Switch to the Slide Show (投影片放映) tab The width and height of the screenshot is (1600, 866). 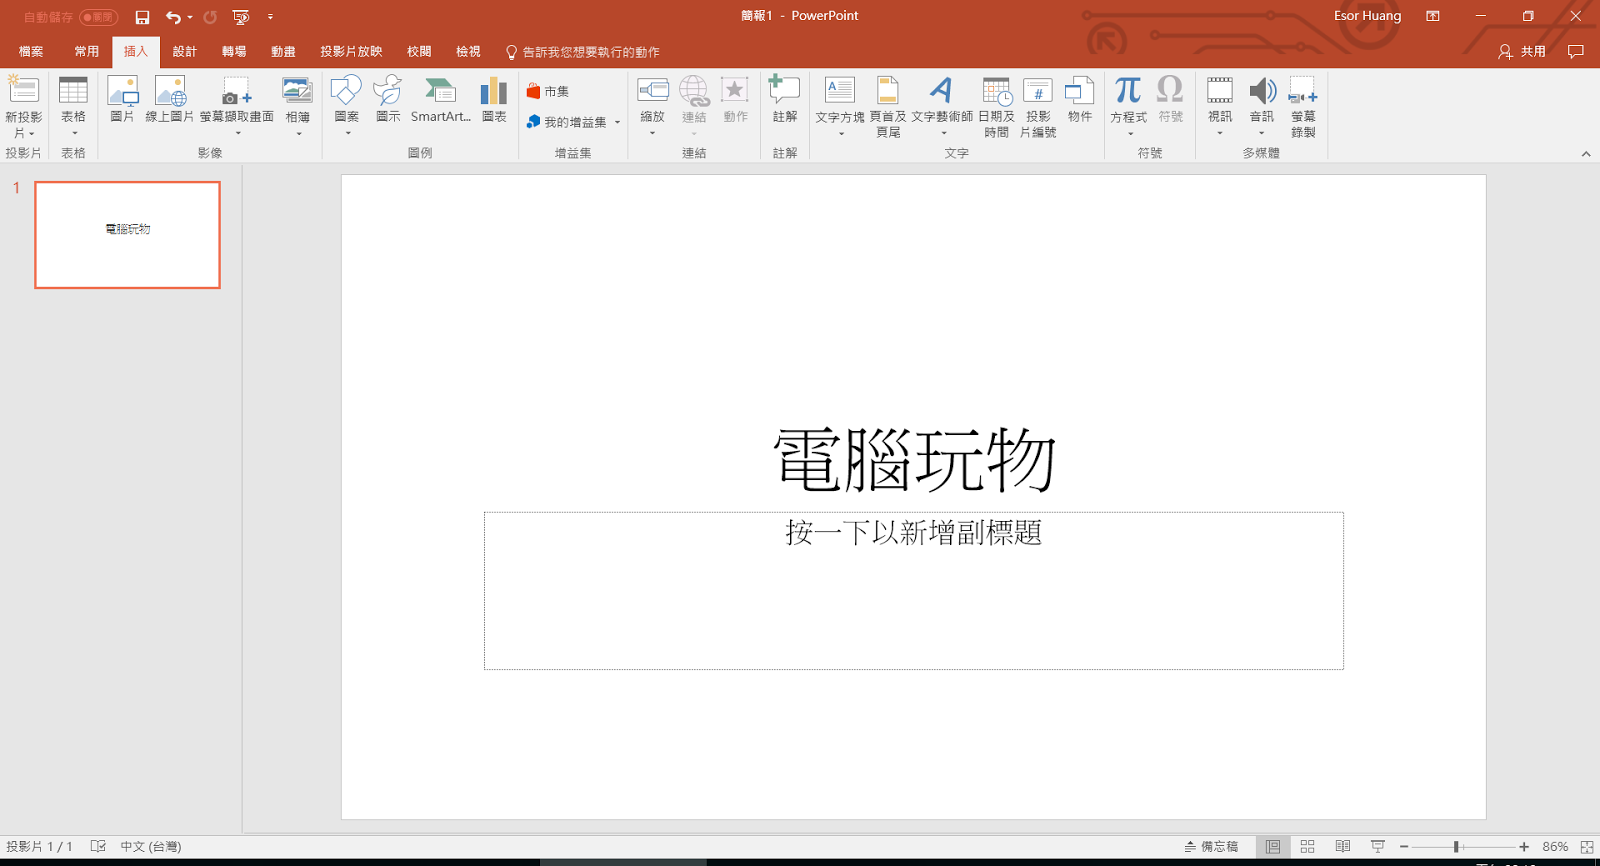[351, 52]
